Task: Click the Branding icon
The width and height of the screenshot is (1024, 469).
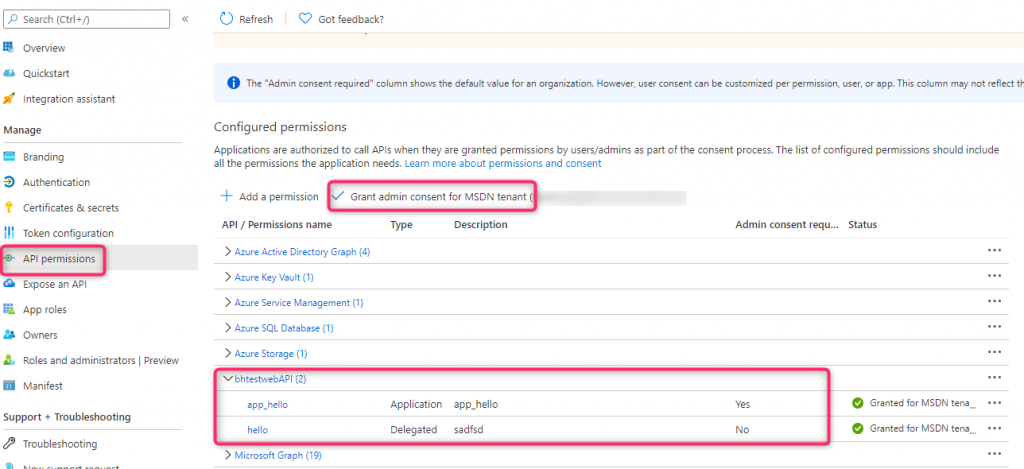Action: 8,157
